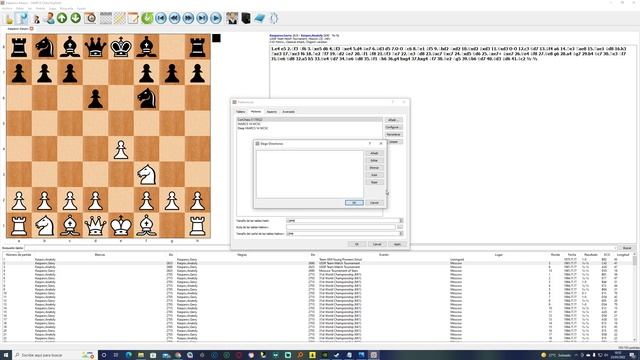Click Bajar button in directories dialog
The height and width of the screenshot is (360, 640).
click(374, 182)
